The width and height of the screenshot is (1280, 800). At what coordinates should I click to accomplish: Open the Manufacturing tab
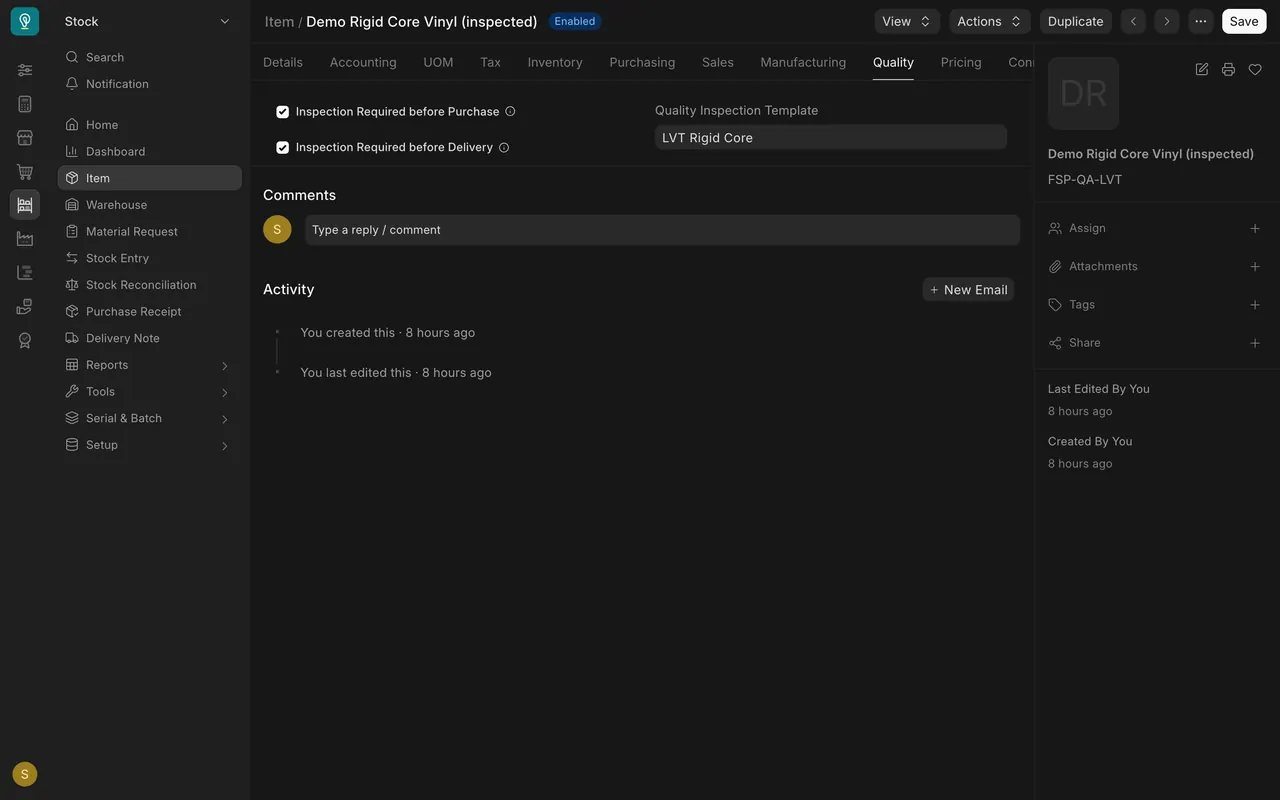tap(803, 62)
